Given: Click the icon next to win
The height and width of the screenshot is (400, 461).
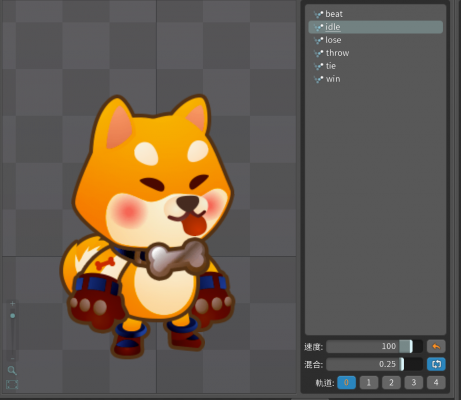Looking at the screenshot, I should [319, 79].
